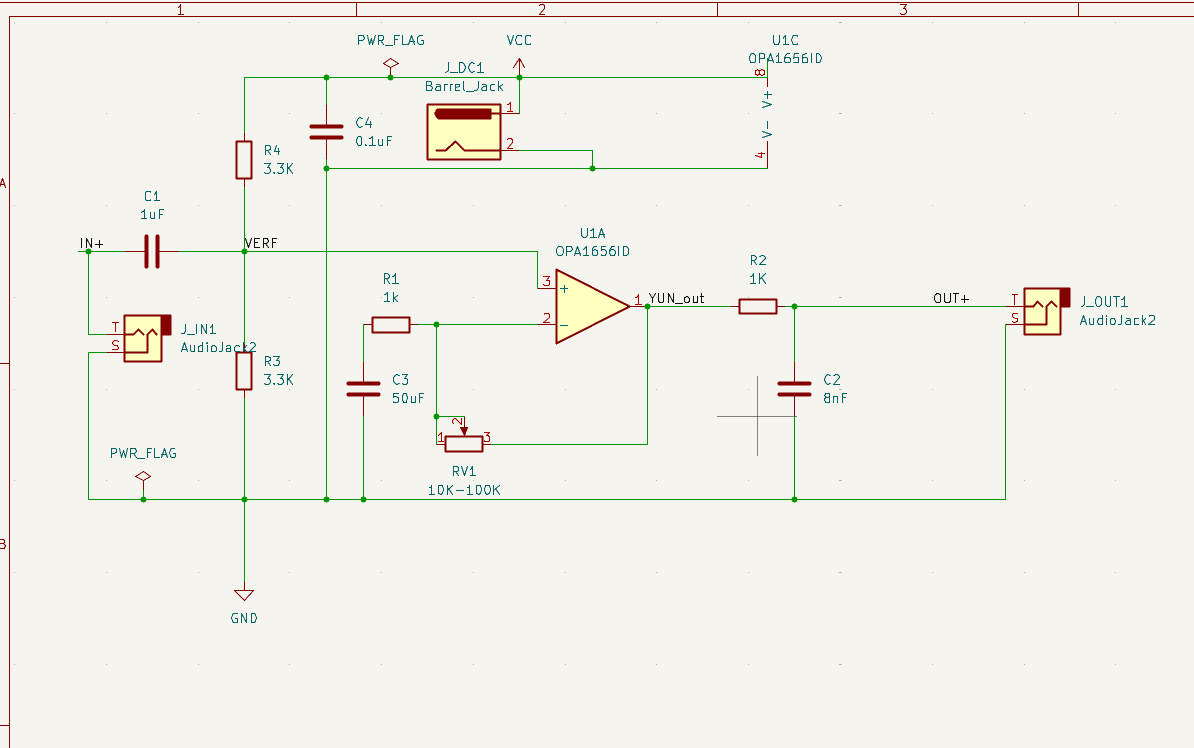Select the RV1 potentiometer symbol
The height and width of the screenshot is (748, 1194).
[x=462, y=438]
